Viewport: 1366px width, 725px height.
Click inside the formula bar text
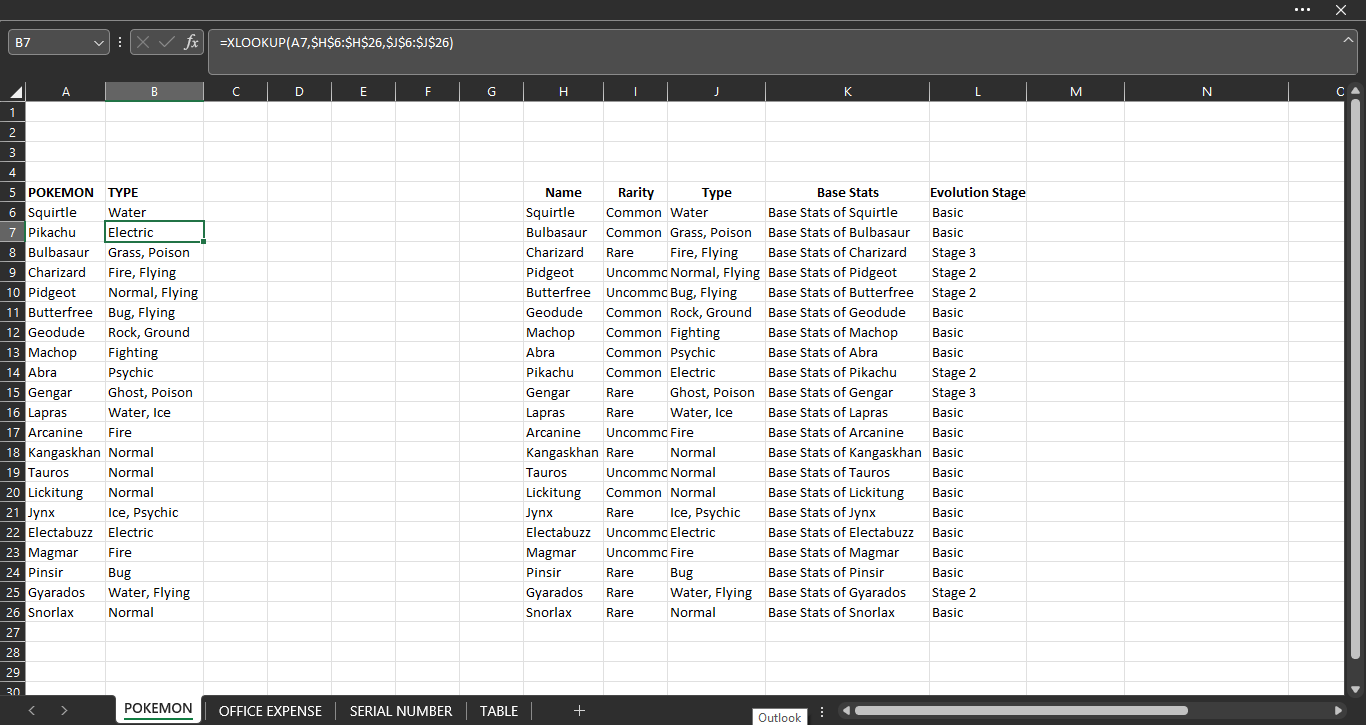coord(336,42)
